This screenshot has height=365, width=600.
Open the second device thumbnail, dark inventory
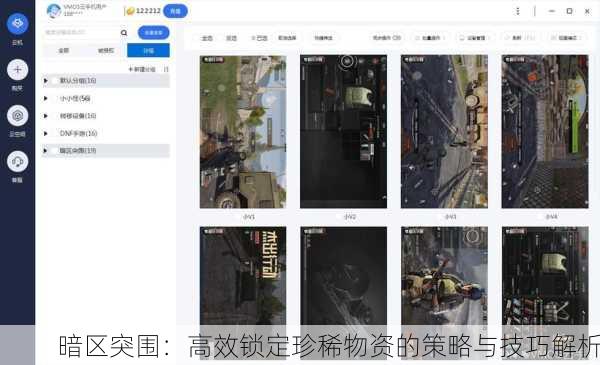click(344, 132)
